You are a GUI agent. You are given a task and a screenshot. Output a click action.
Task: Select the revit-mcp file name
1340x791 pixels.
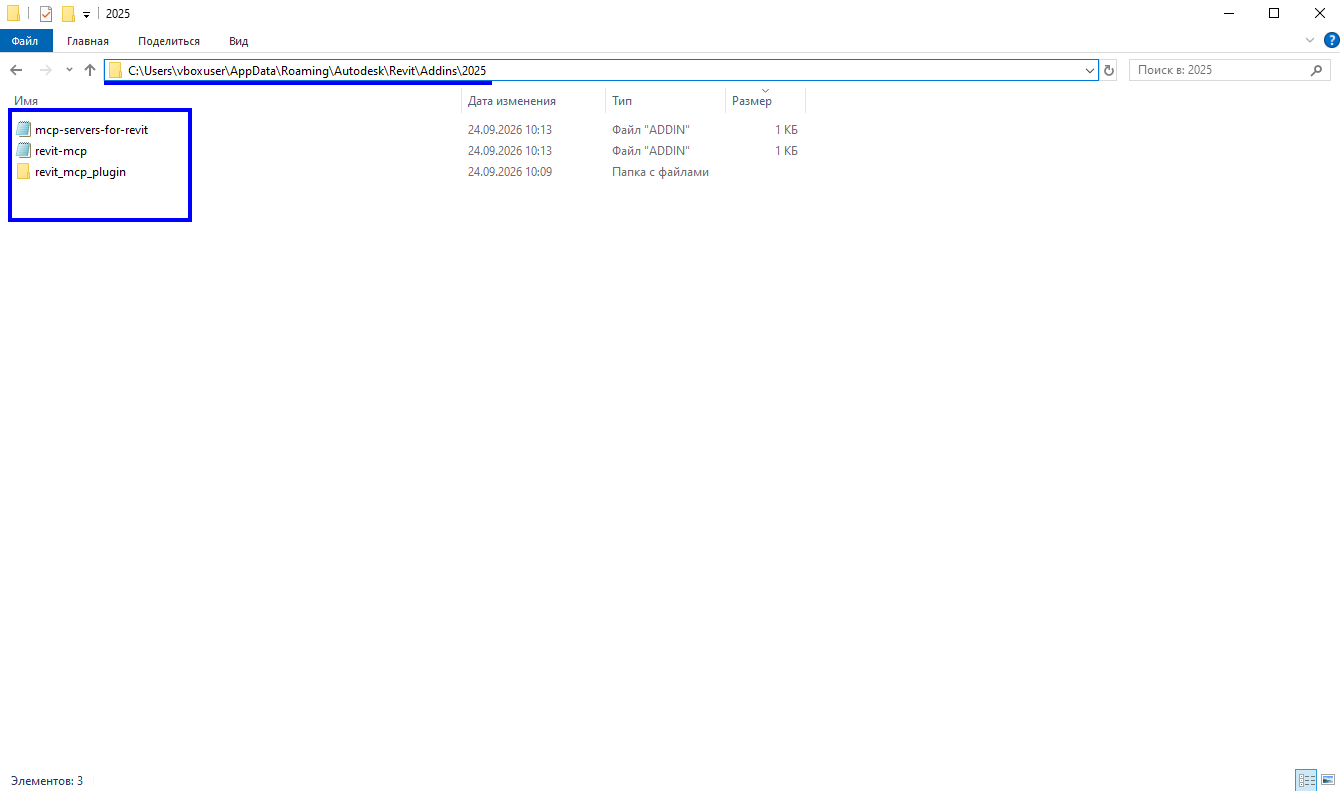pos(61,151)
